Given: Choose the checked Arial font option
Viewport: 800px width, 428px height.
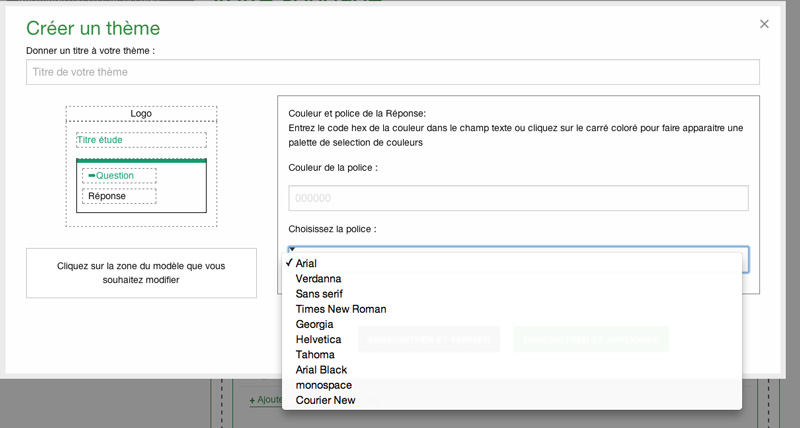Looking at the screenshot, I should pyautogui.click(x=307, y=263).
